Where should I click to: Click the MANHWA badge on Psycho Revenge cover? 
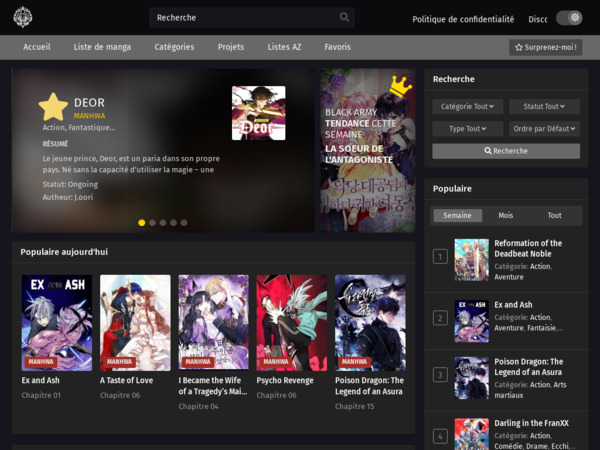click(276, 362)
